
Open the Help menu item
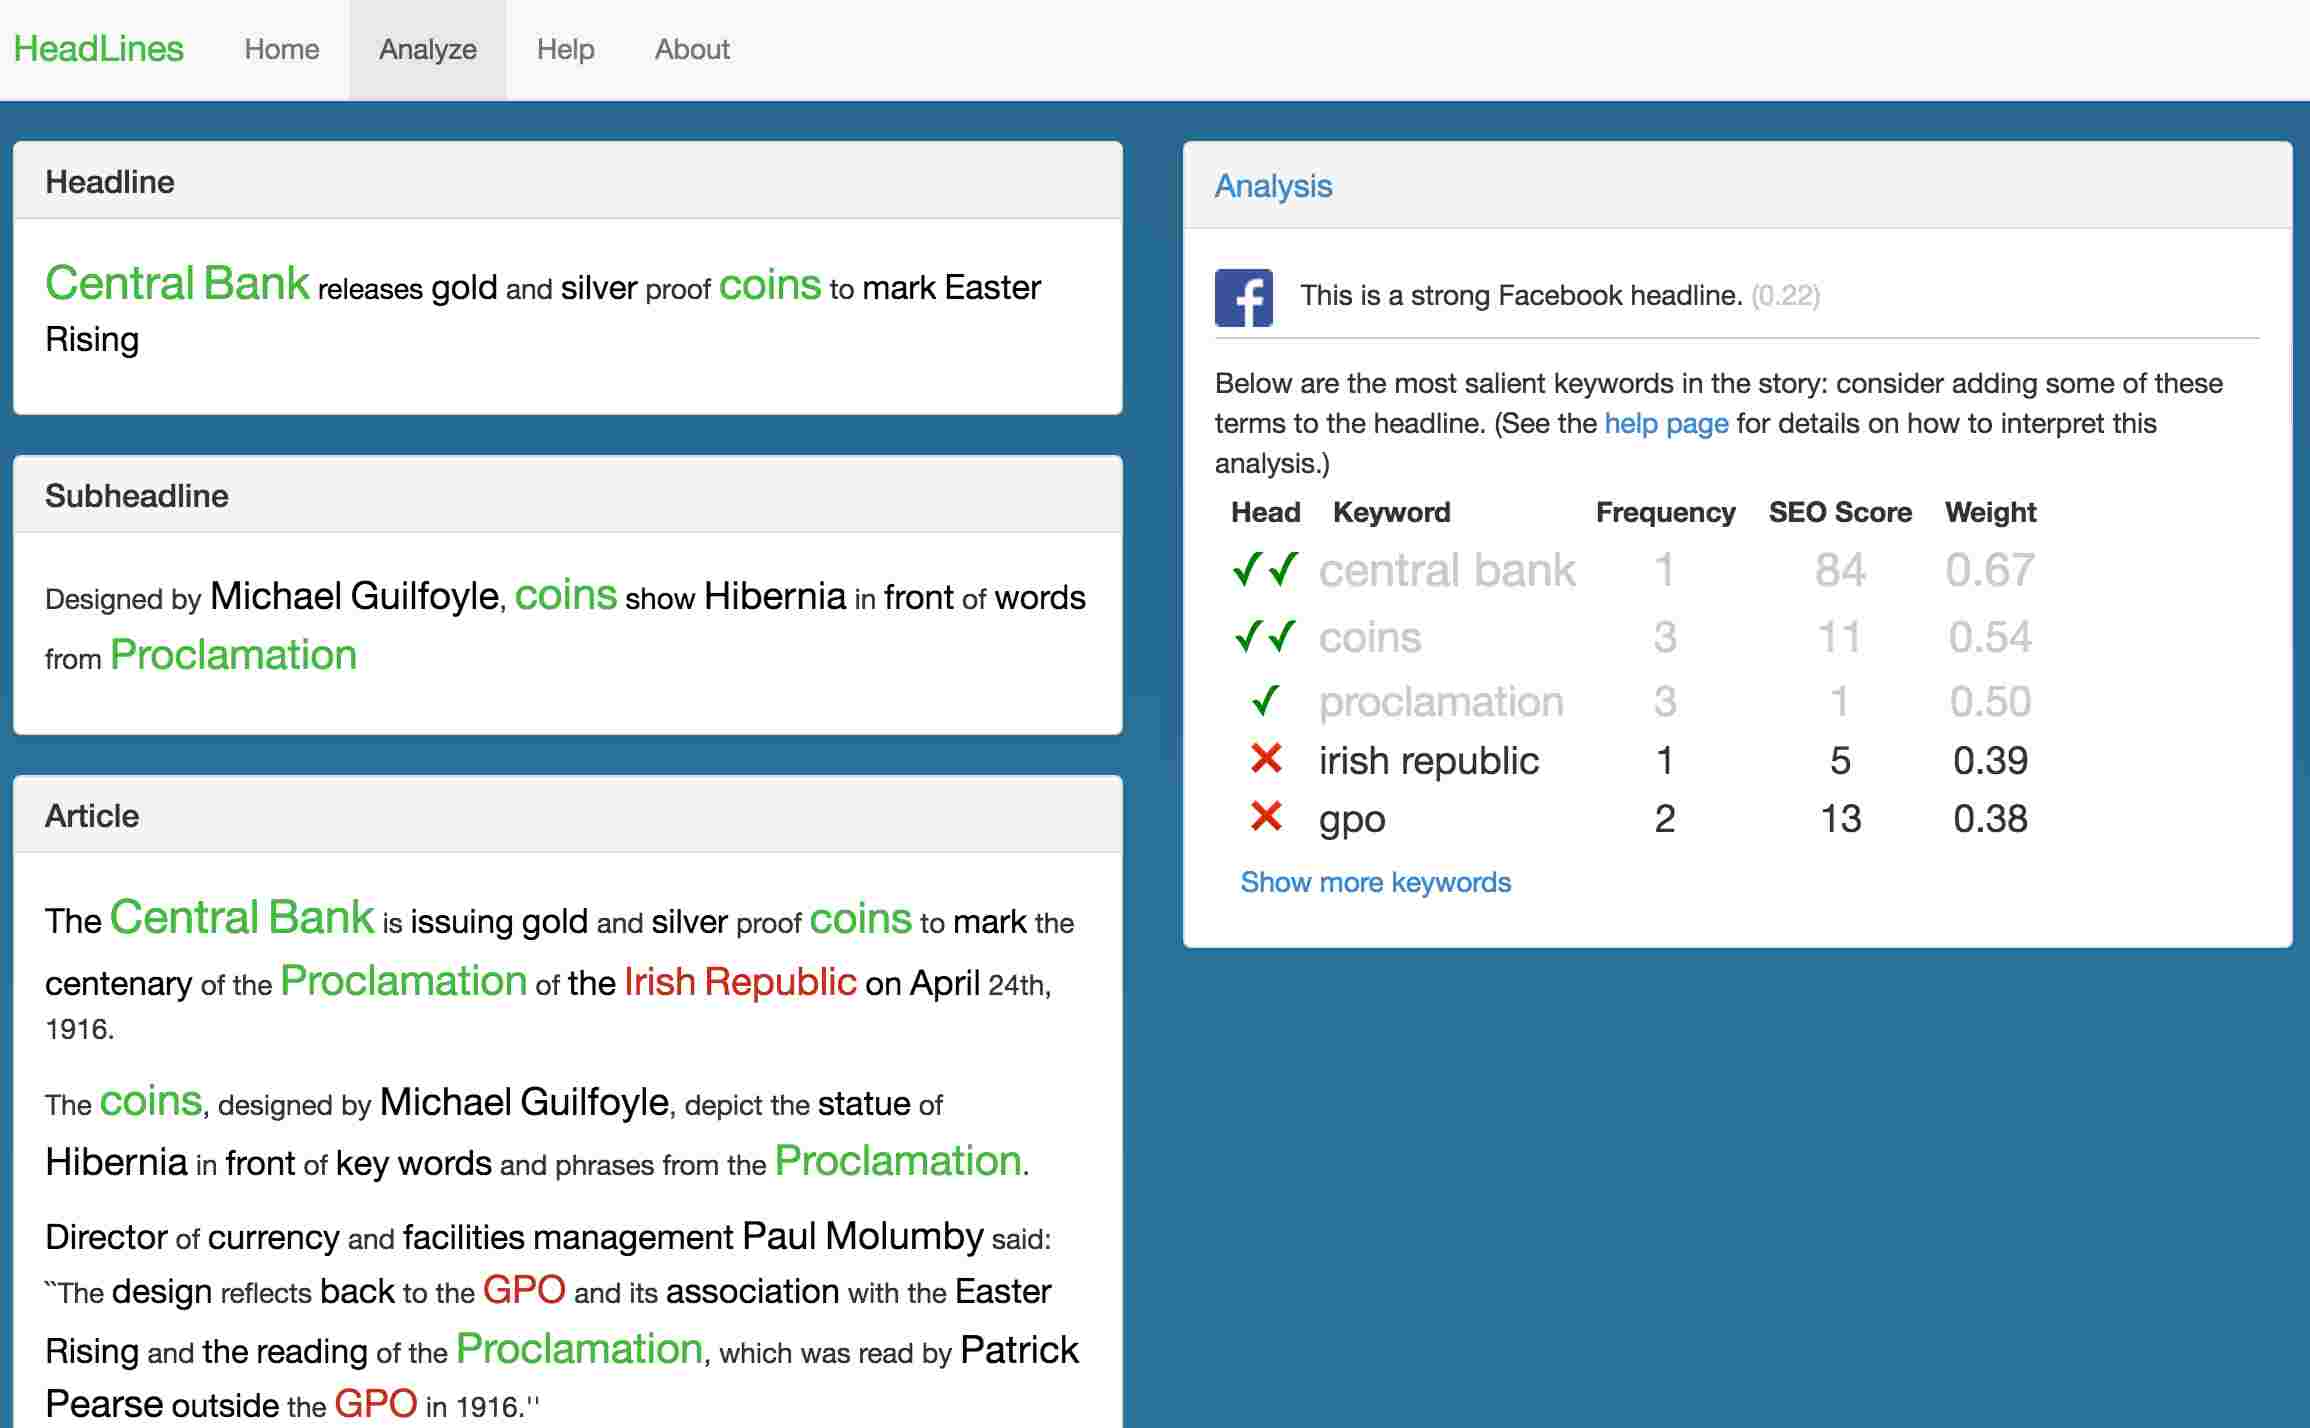tap(565, 49)
